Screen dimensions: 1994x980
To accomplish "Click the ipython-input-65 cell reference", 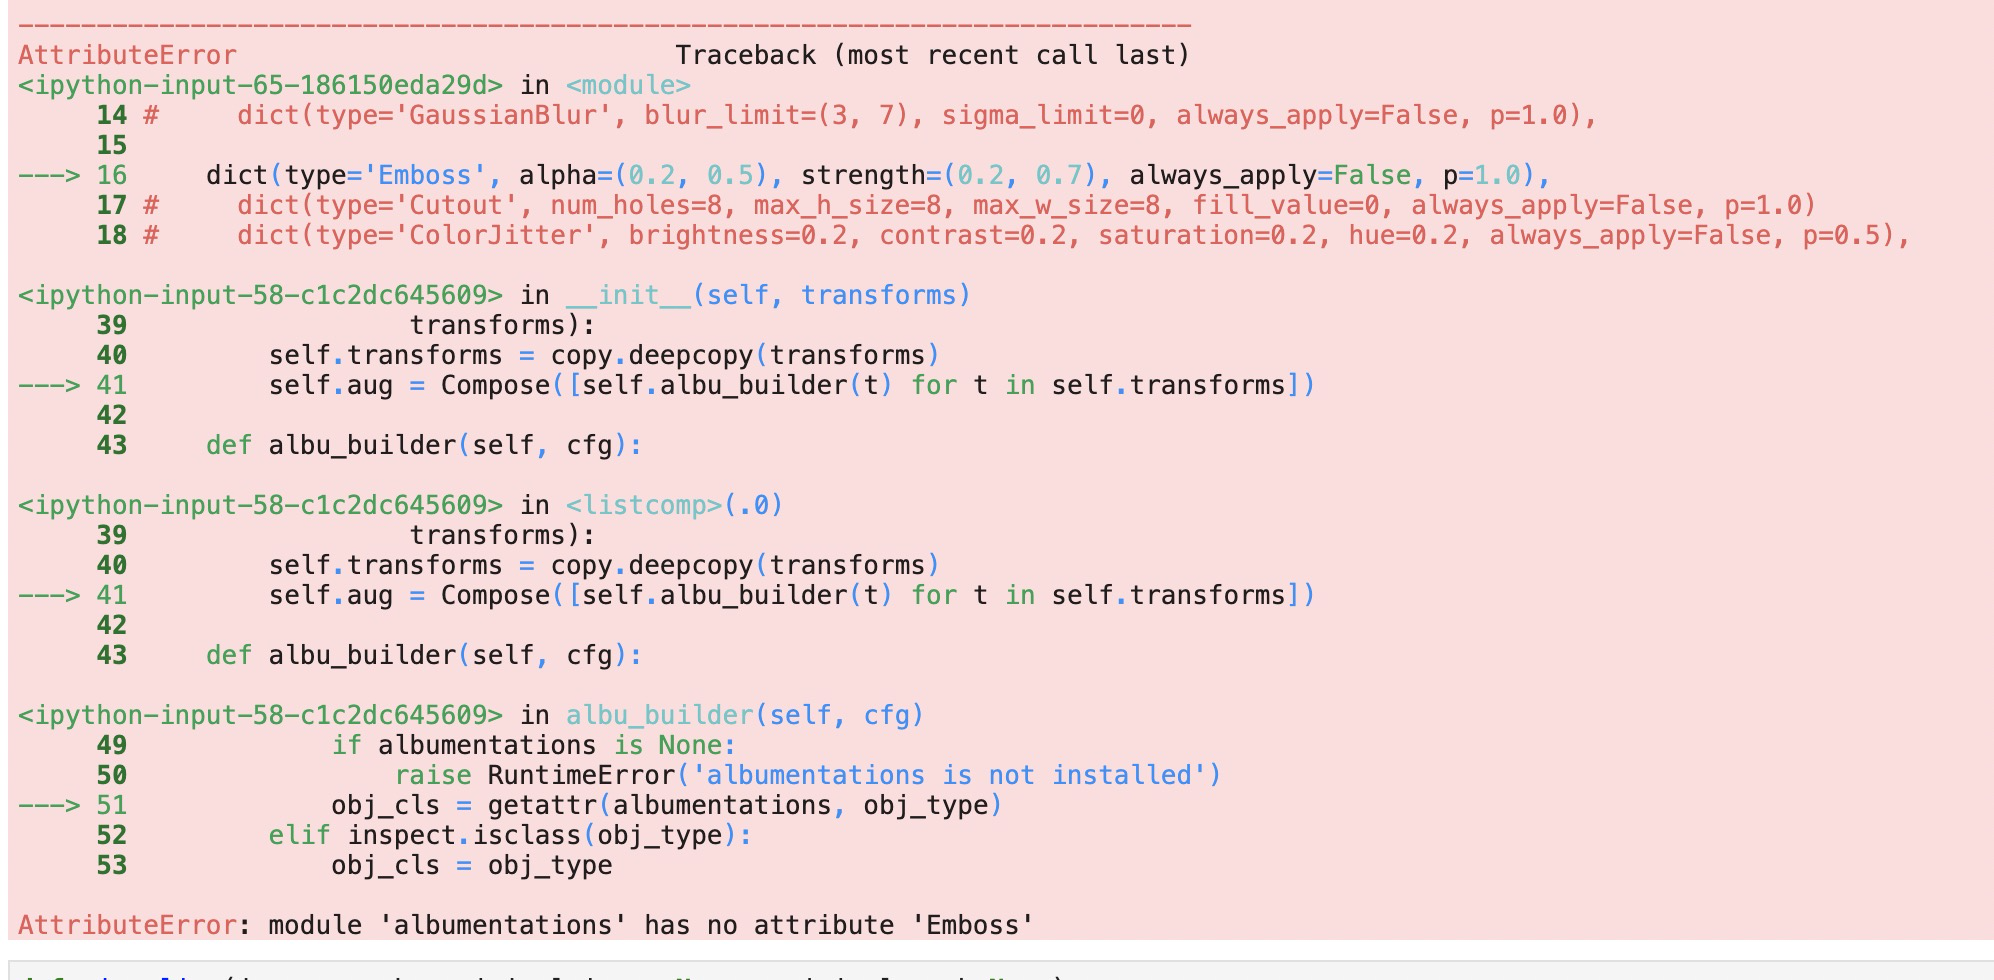I will (265, 84).
